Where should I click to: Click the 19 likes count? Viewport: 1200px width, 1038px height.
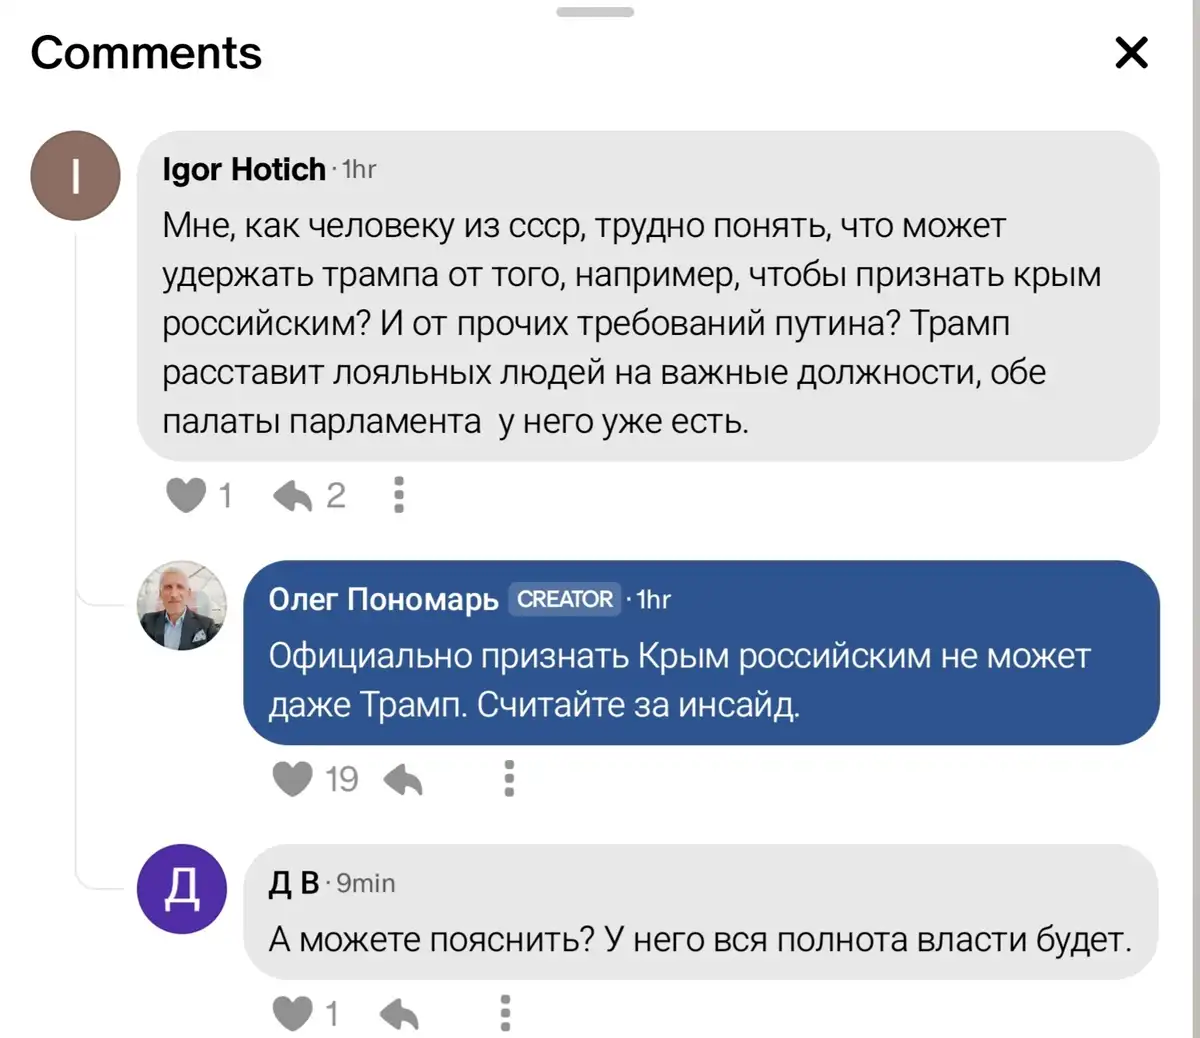pyautogui.click(x=341, y=779)
